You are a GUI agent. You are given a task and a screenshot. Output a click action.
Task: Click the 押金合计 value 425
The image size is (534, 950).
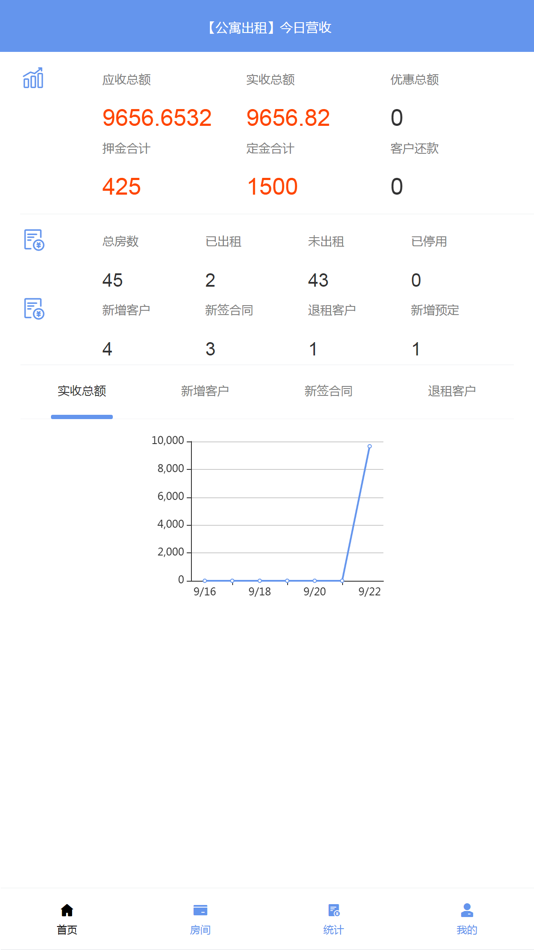(121, 187)
